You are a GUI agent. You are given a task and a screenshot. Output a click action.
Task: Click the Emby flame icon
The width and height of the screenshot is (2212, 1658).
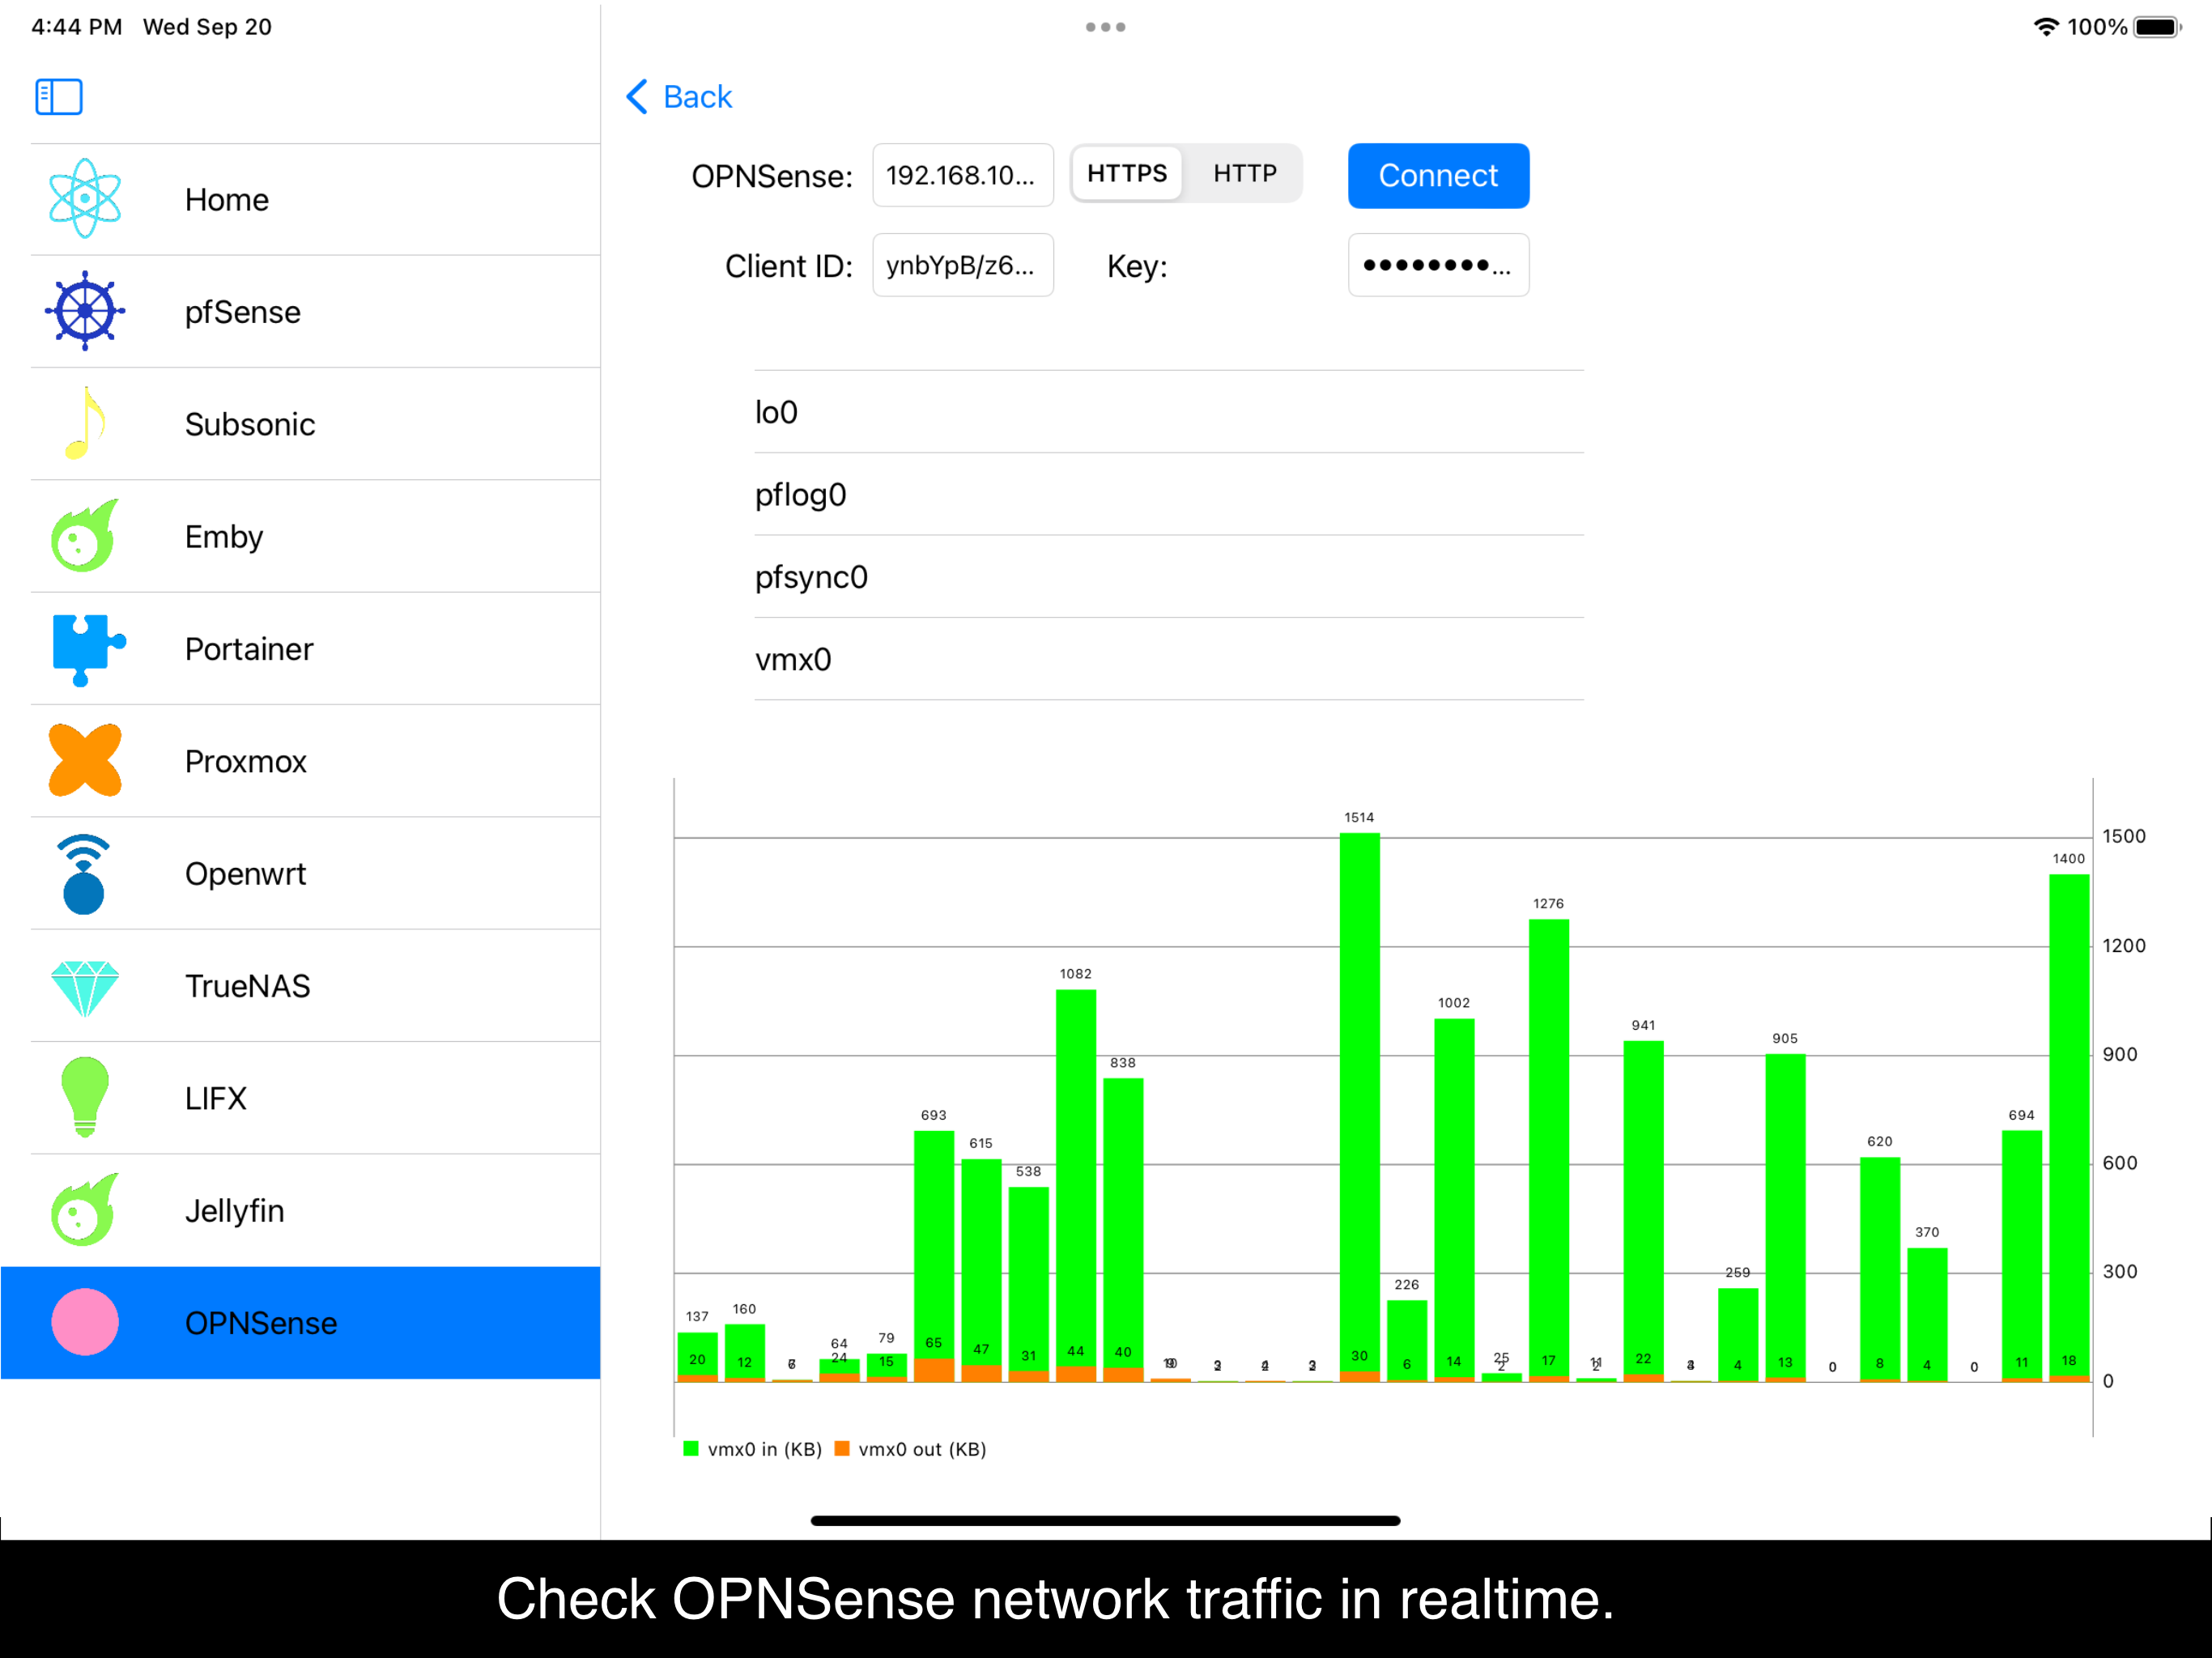[x=85, y=536]
